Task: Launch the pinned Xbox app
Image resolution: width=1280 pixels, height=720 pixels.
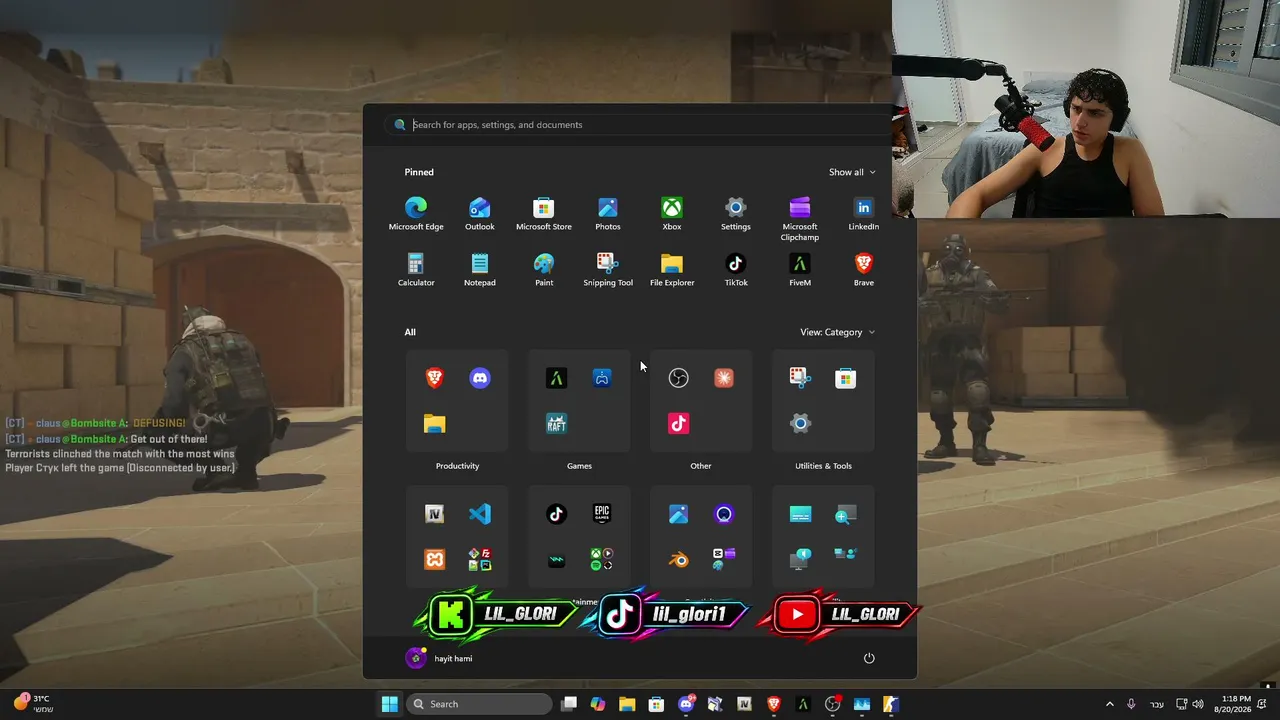Action: [x=672, y=213]
